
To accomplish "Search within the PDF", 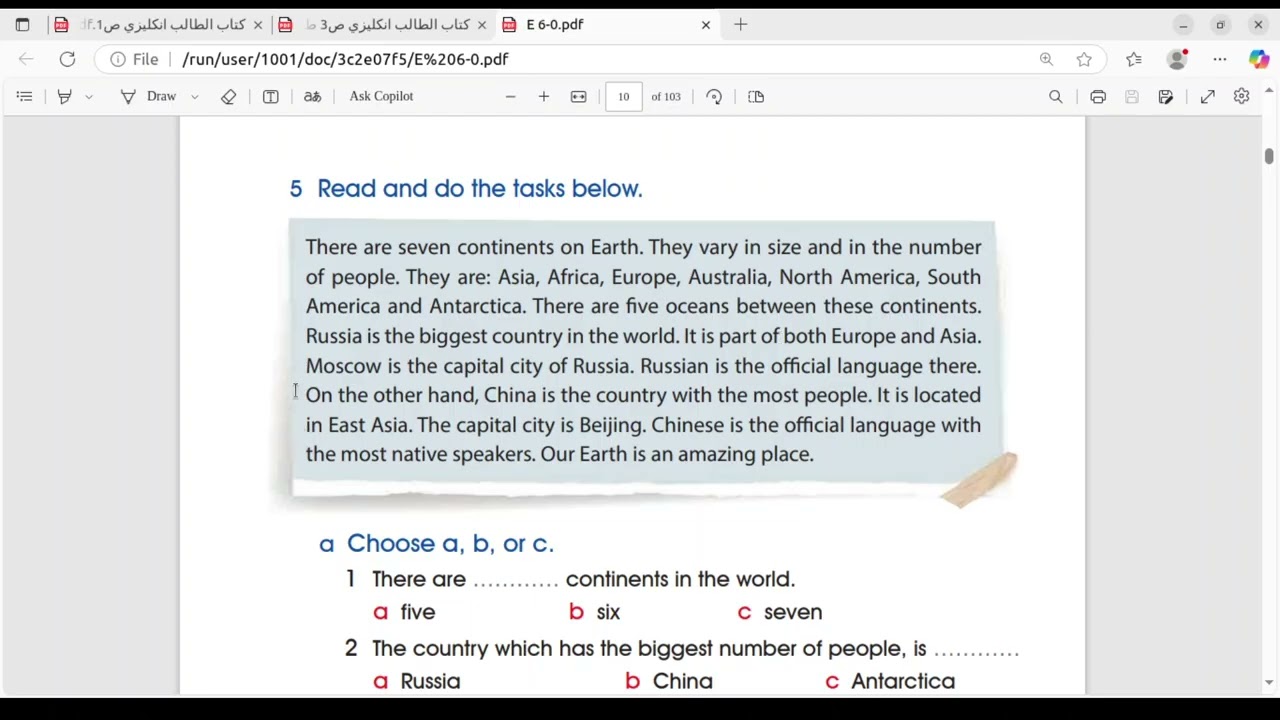I will coord(1056,96).
